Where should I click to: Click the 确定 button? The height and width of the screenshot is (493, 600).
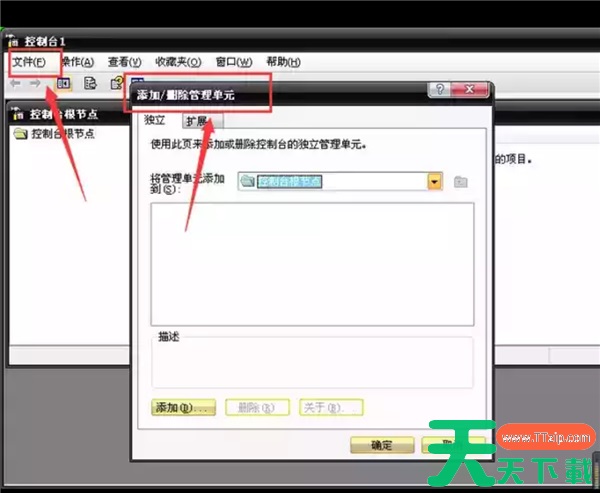(x=382, y=445)
